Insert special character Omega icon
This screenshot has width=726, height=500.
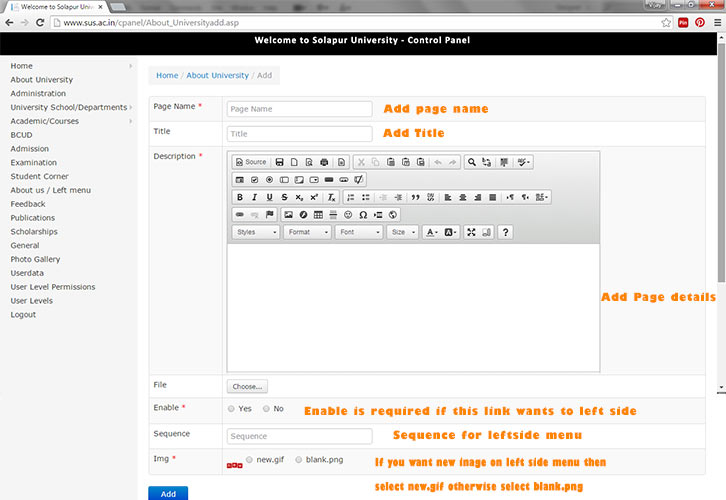click(x=363, y=215)
